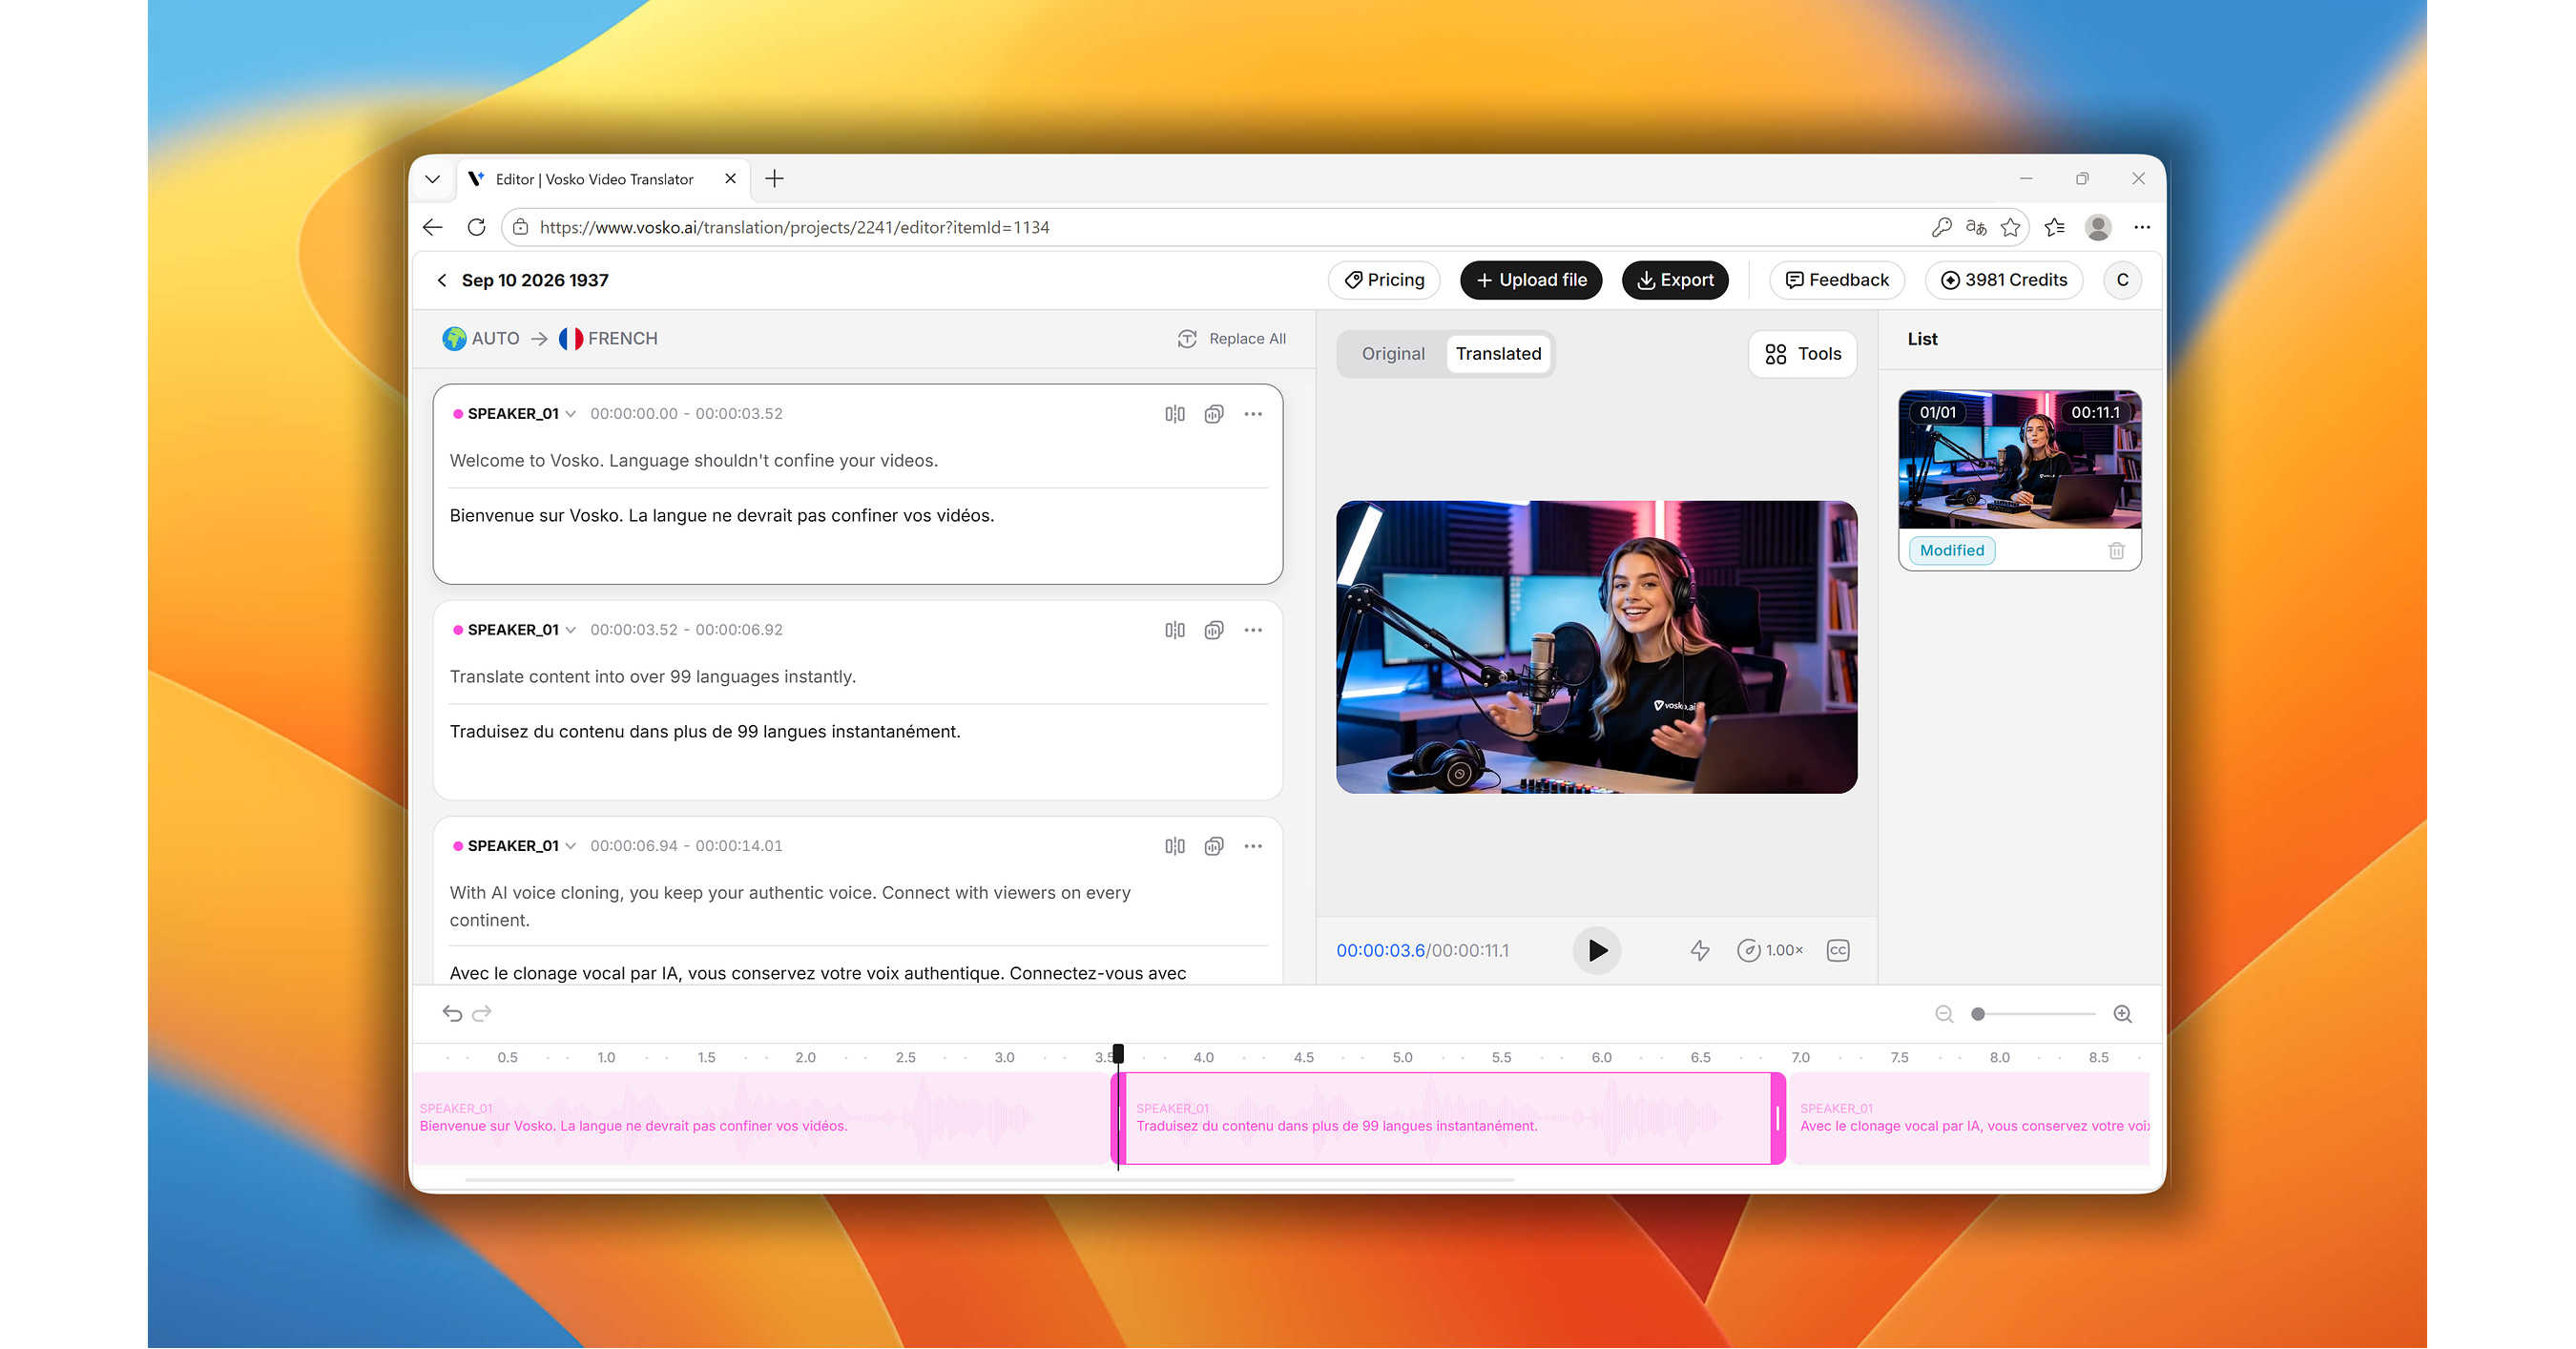Screen dimensions: 2576x1349
Task: Click the split icon on the 00:00:00.00 segment
Action: (x=1174, y=414)
